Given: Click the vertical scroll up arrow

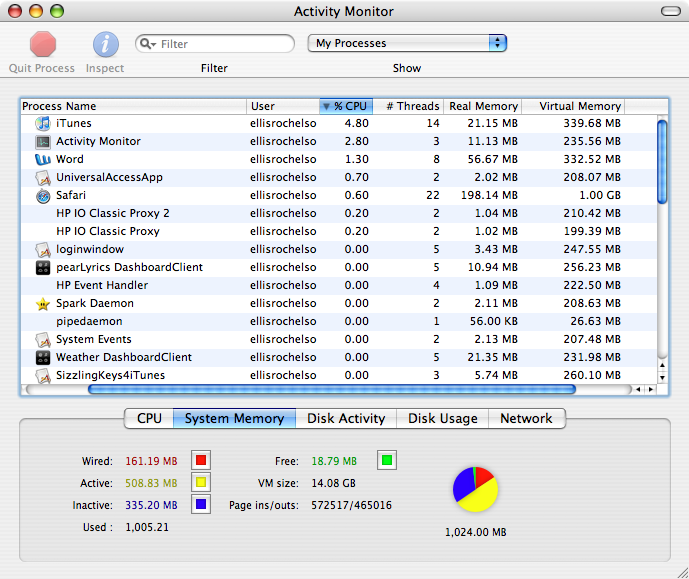Looking at the screenshot, I should coord(662,365).
